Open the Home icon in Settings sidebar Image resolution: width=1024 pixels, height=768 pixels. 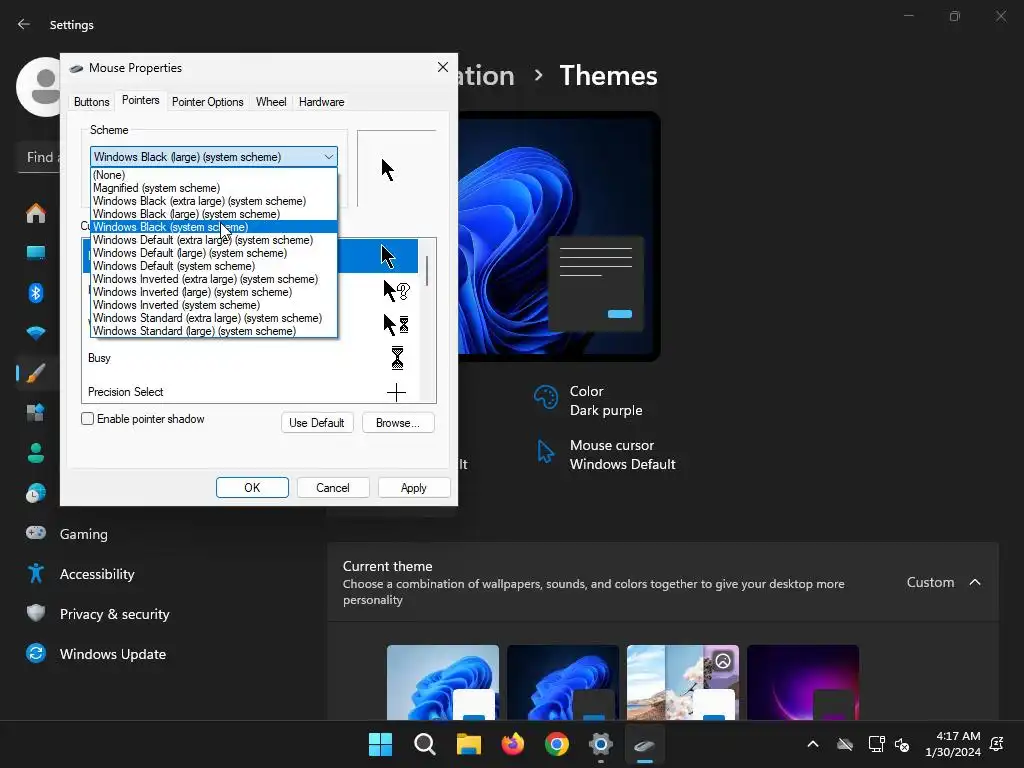coord(36,213)
